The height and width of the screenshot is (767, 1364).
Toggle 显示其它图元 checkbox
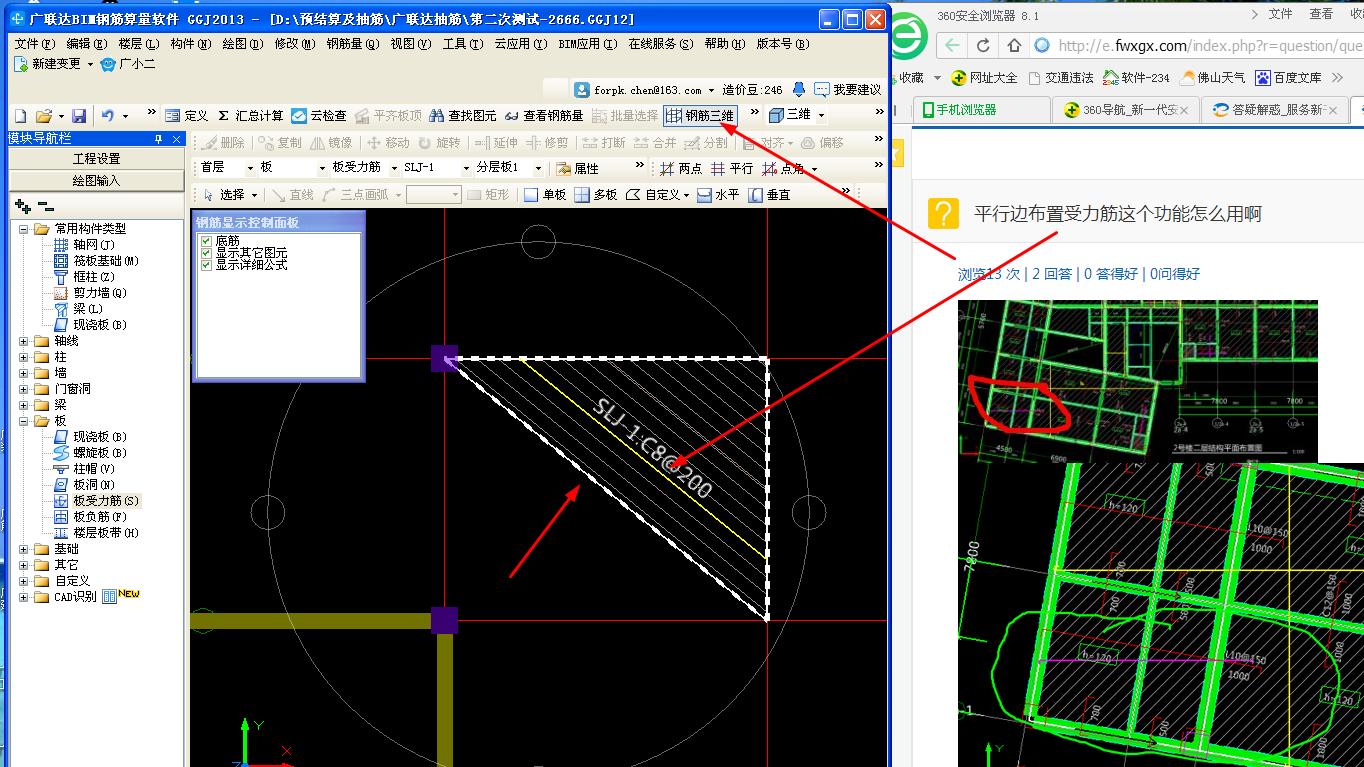tap(206, 253)
